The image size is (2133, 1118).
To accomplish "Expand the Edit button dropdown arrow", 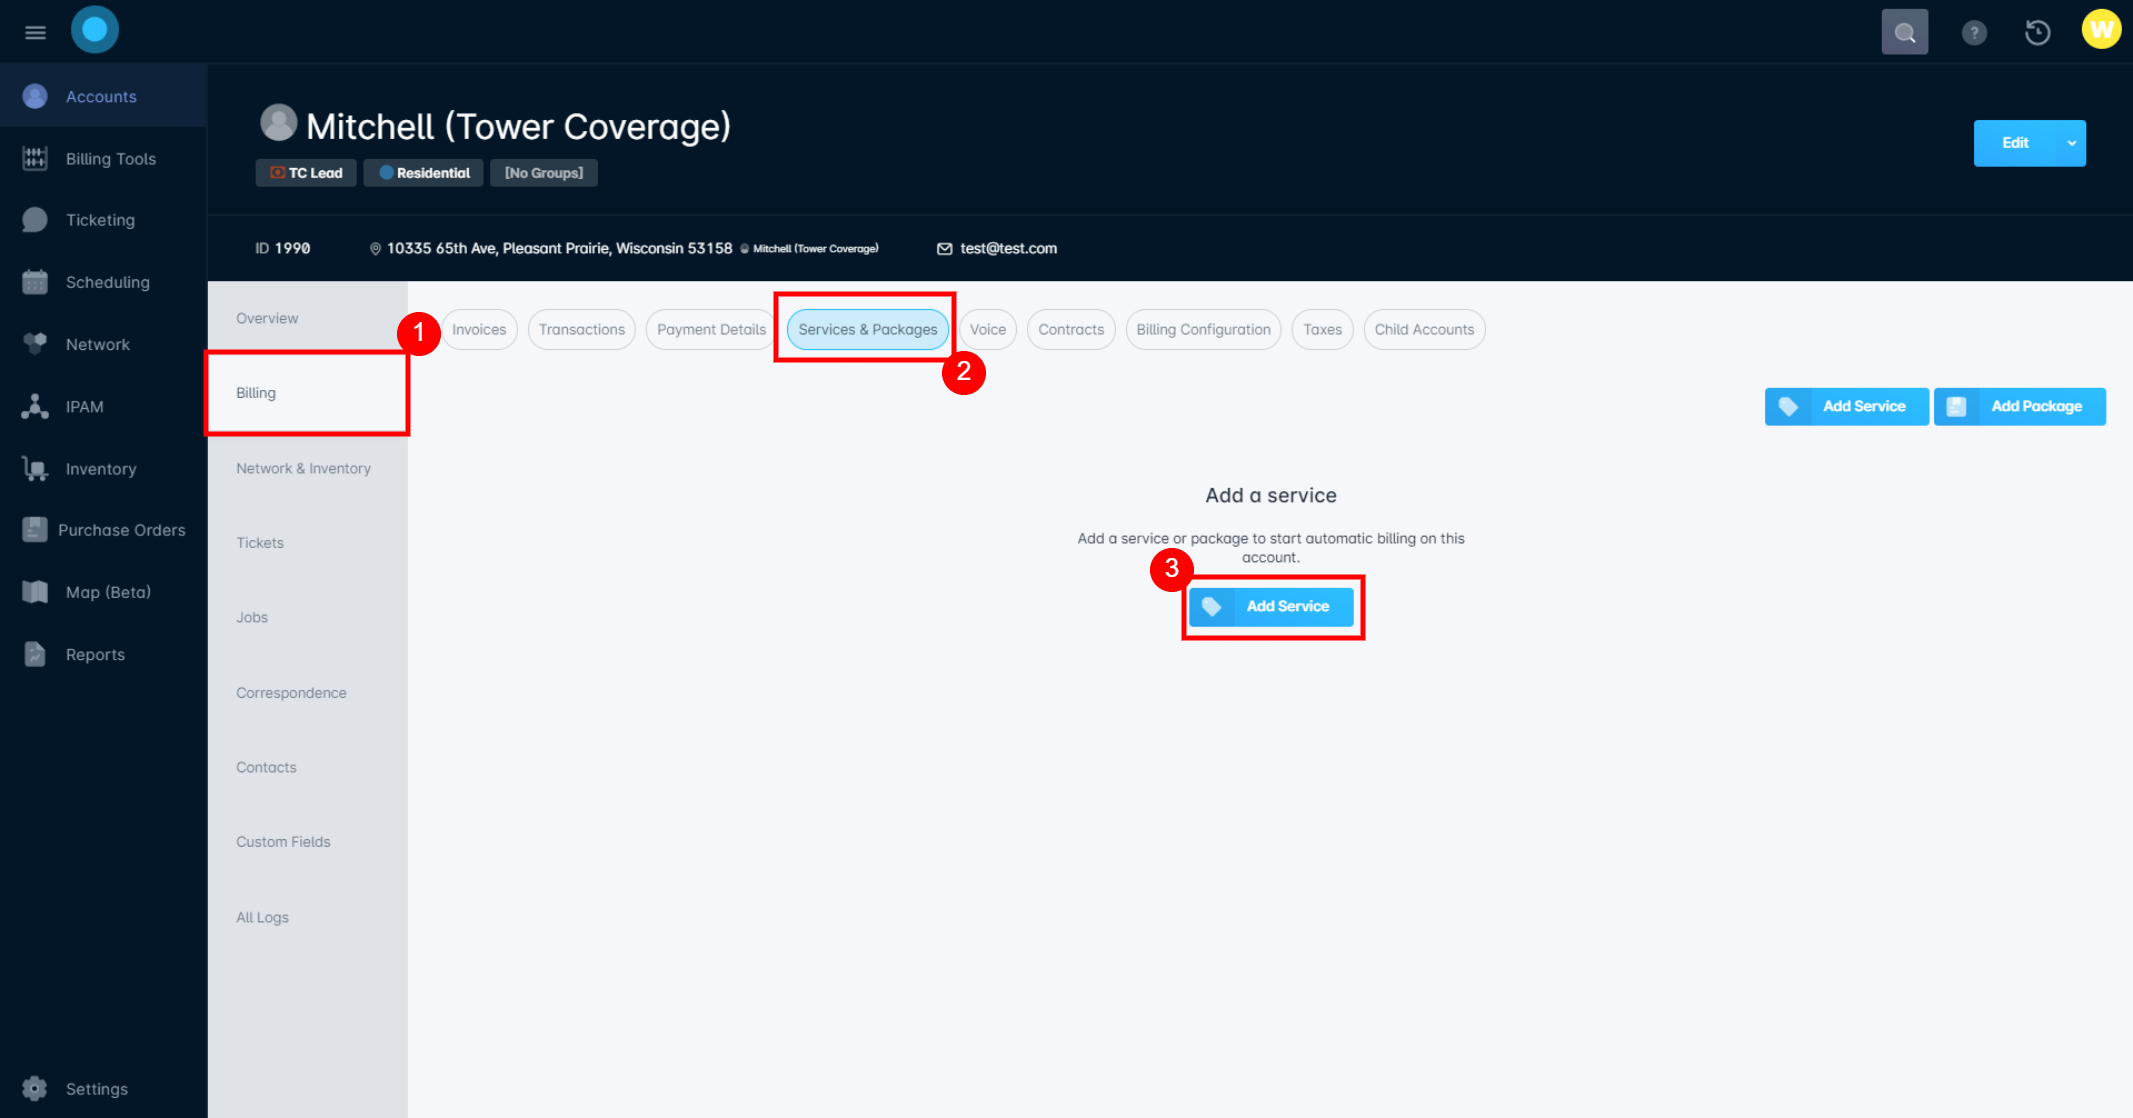I will click(x=2072, y=143).
